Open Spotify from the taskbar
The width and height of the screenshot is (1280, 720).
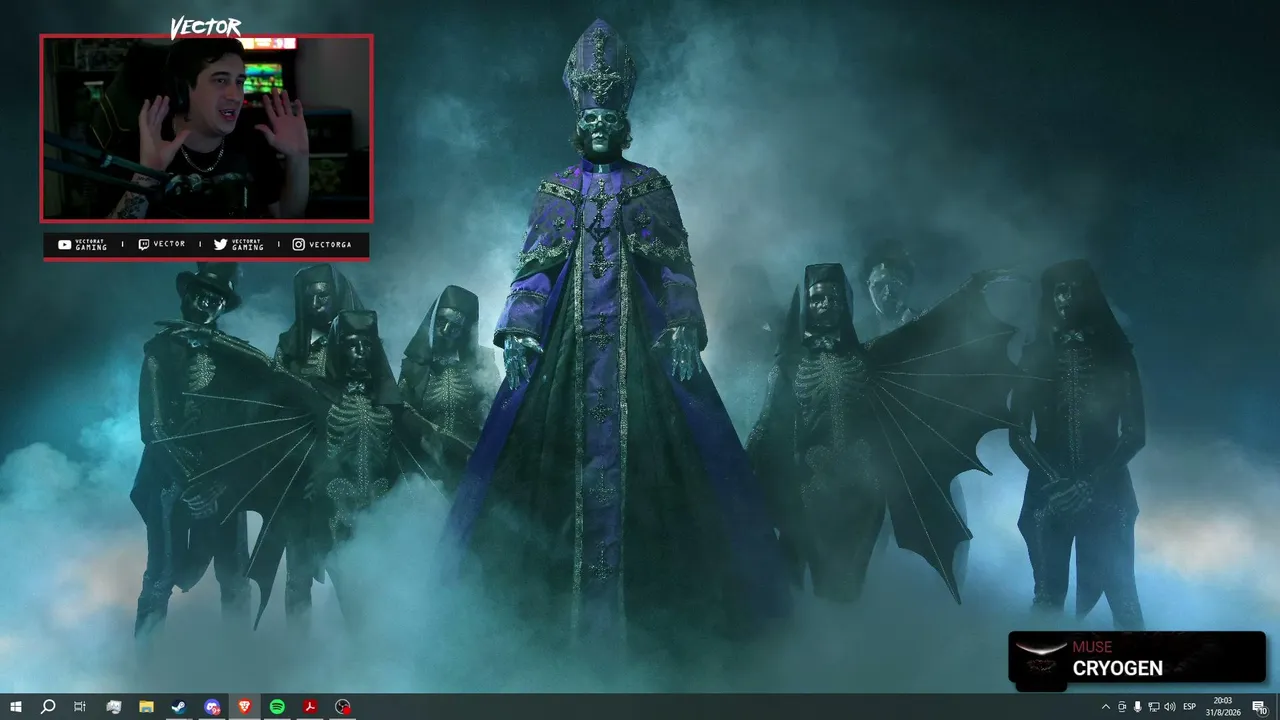pyautogui.click(x=277, y=707)
